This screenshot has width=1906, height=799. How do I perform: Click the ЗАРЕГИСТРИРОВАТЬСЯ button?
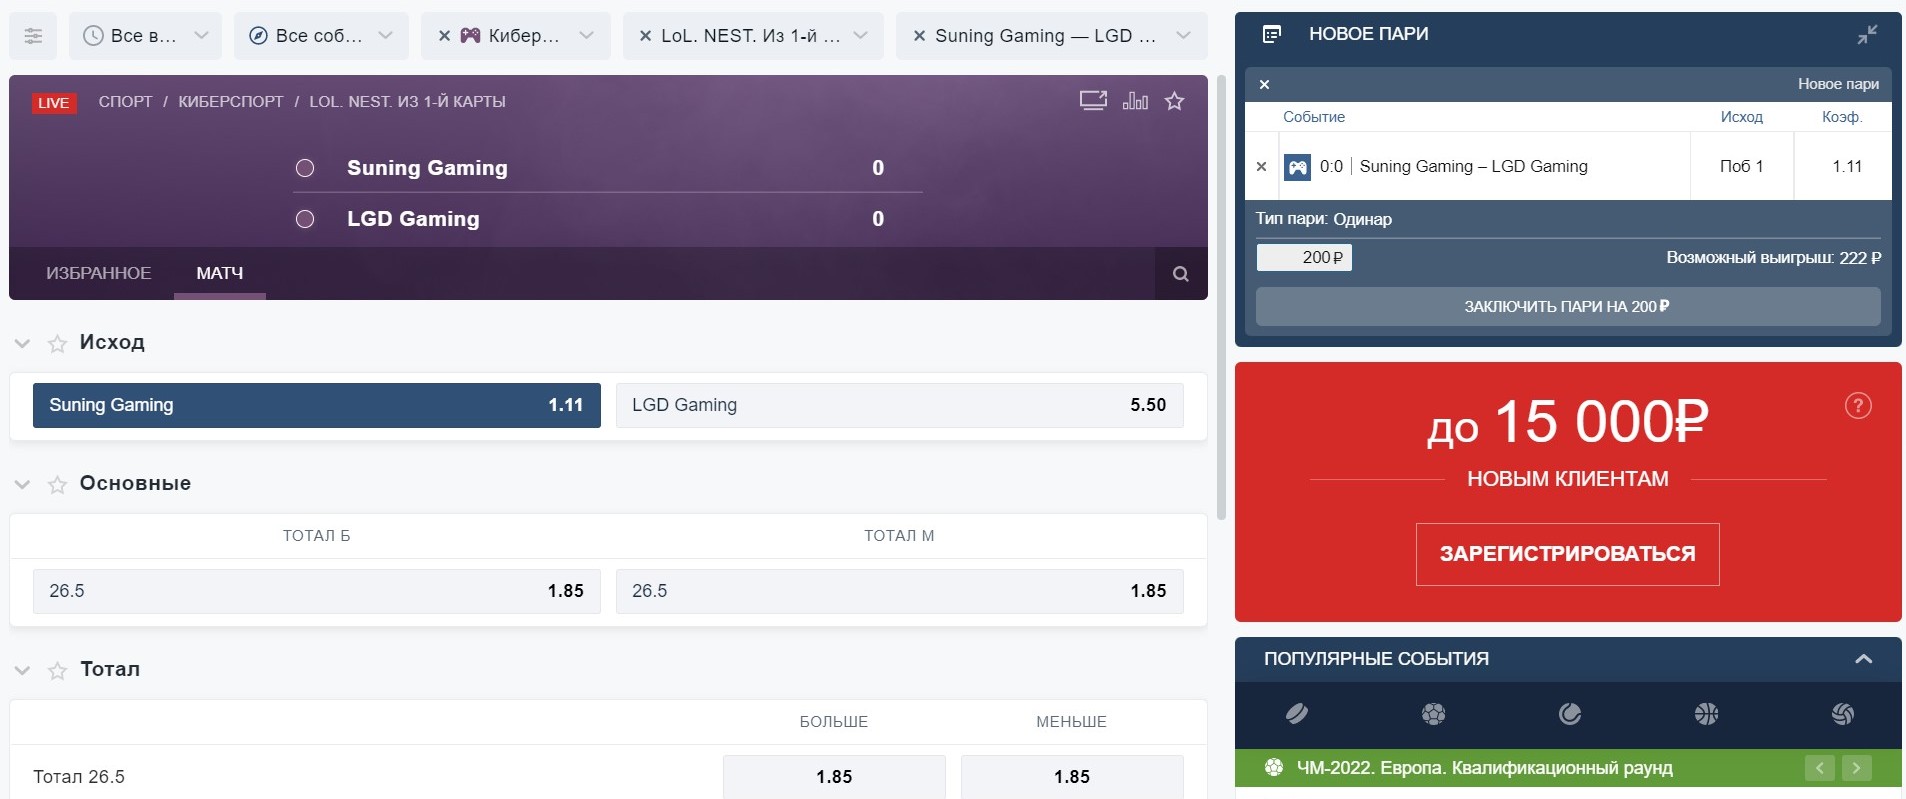1567,554
